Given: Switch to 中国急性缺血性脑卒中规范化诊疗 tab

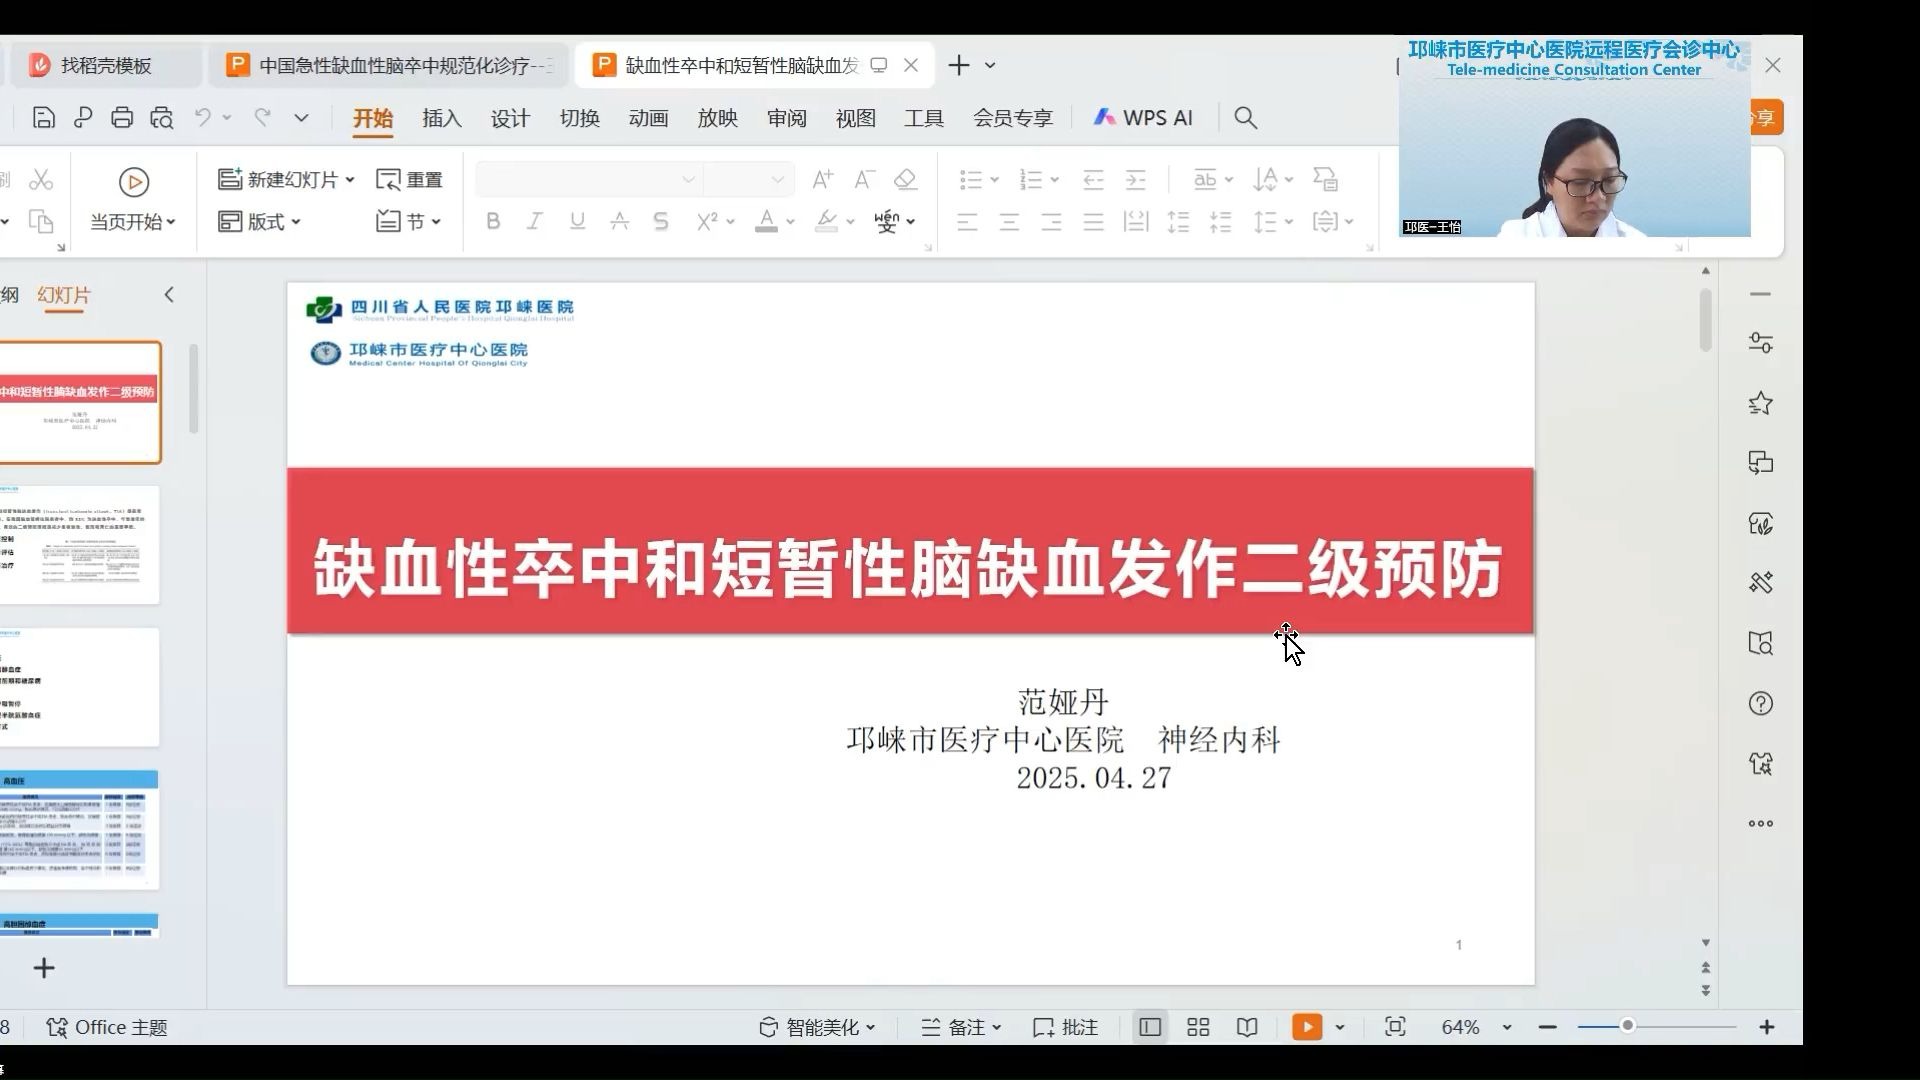Looking at the screenshot, I should pyautogui.click(x=390, y=65).
